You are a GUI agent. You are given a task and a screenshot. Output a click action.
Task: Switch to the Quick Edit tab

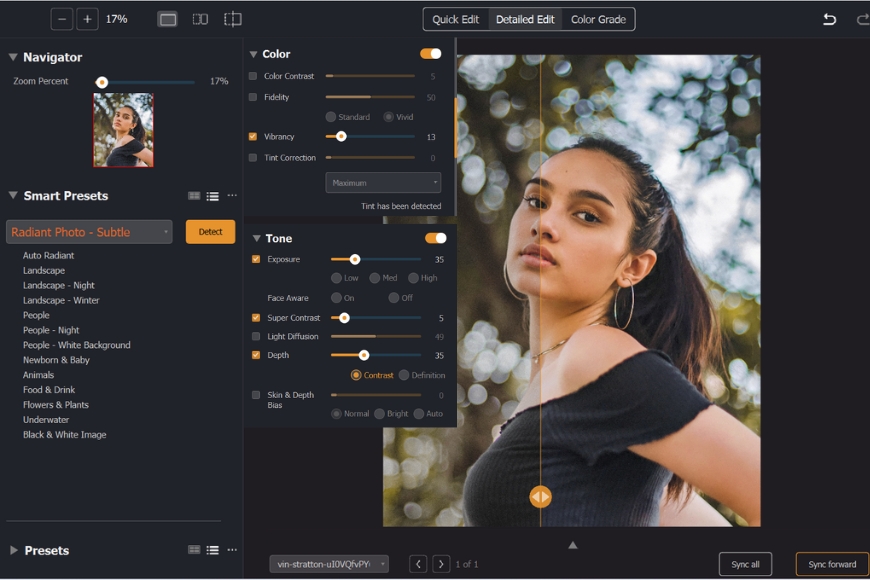point(456,19)
